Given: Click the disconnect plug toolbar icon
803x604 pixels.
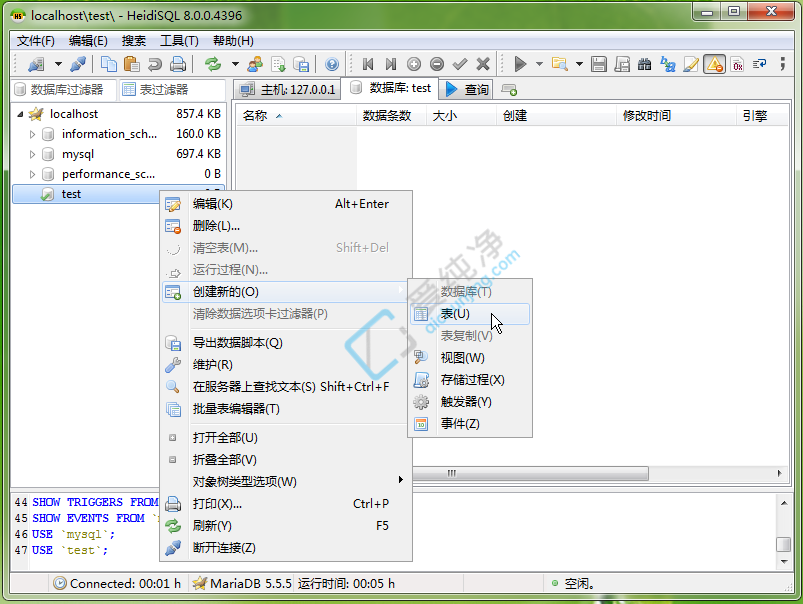Looking at the screenshot, I should pos(78,64).
